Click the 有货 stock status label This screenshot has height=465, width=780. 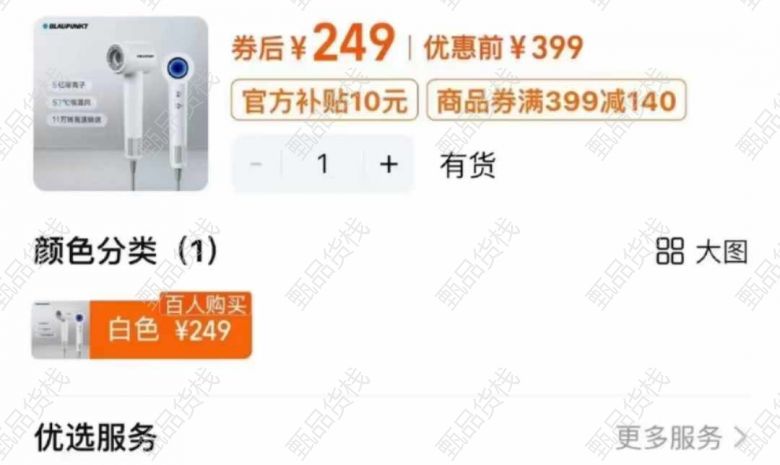467,165
